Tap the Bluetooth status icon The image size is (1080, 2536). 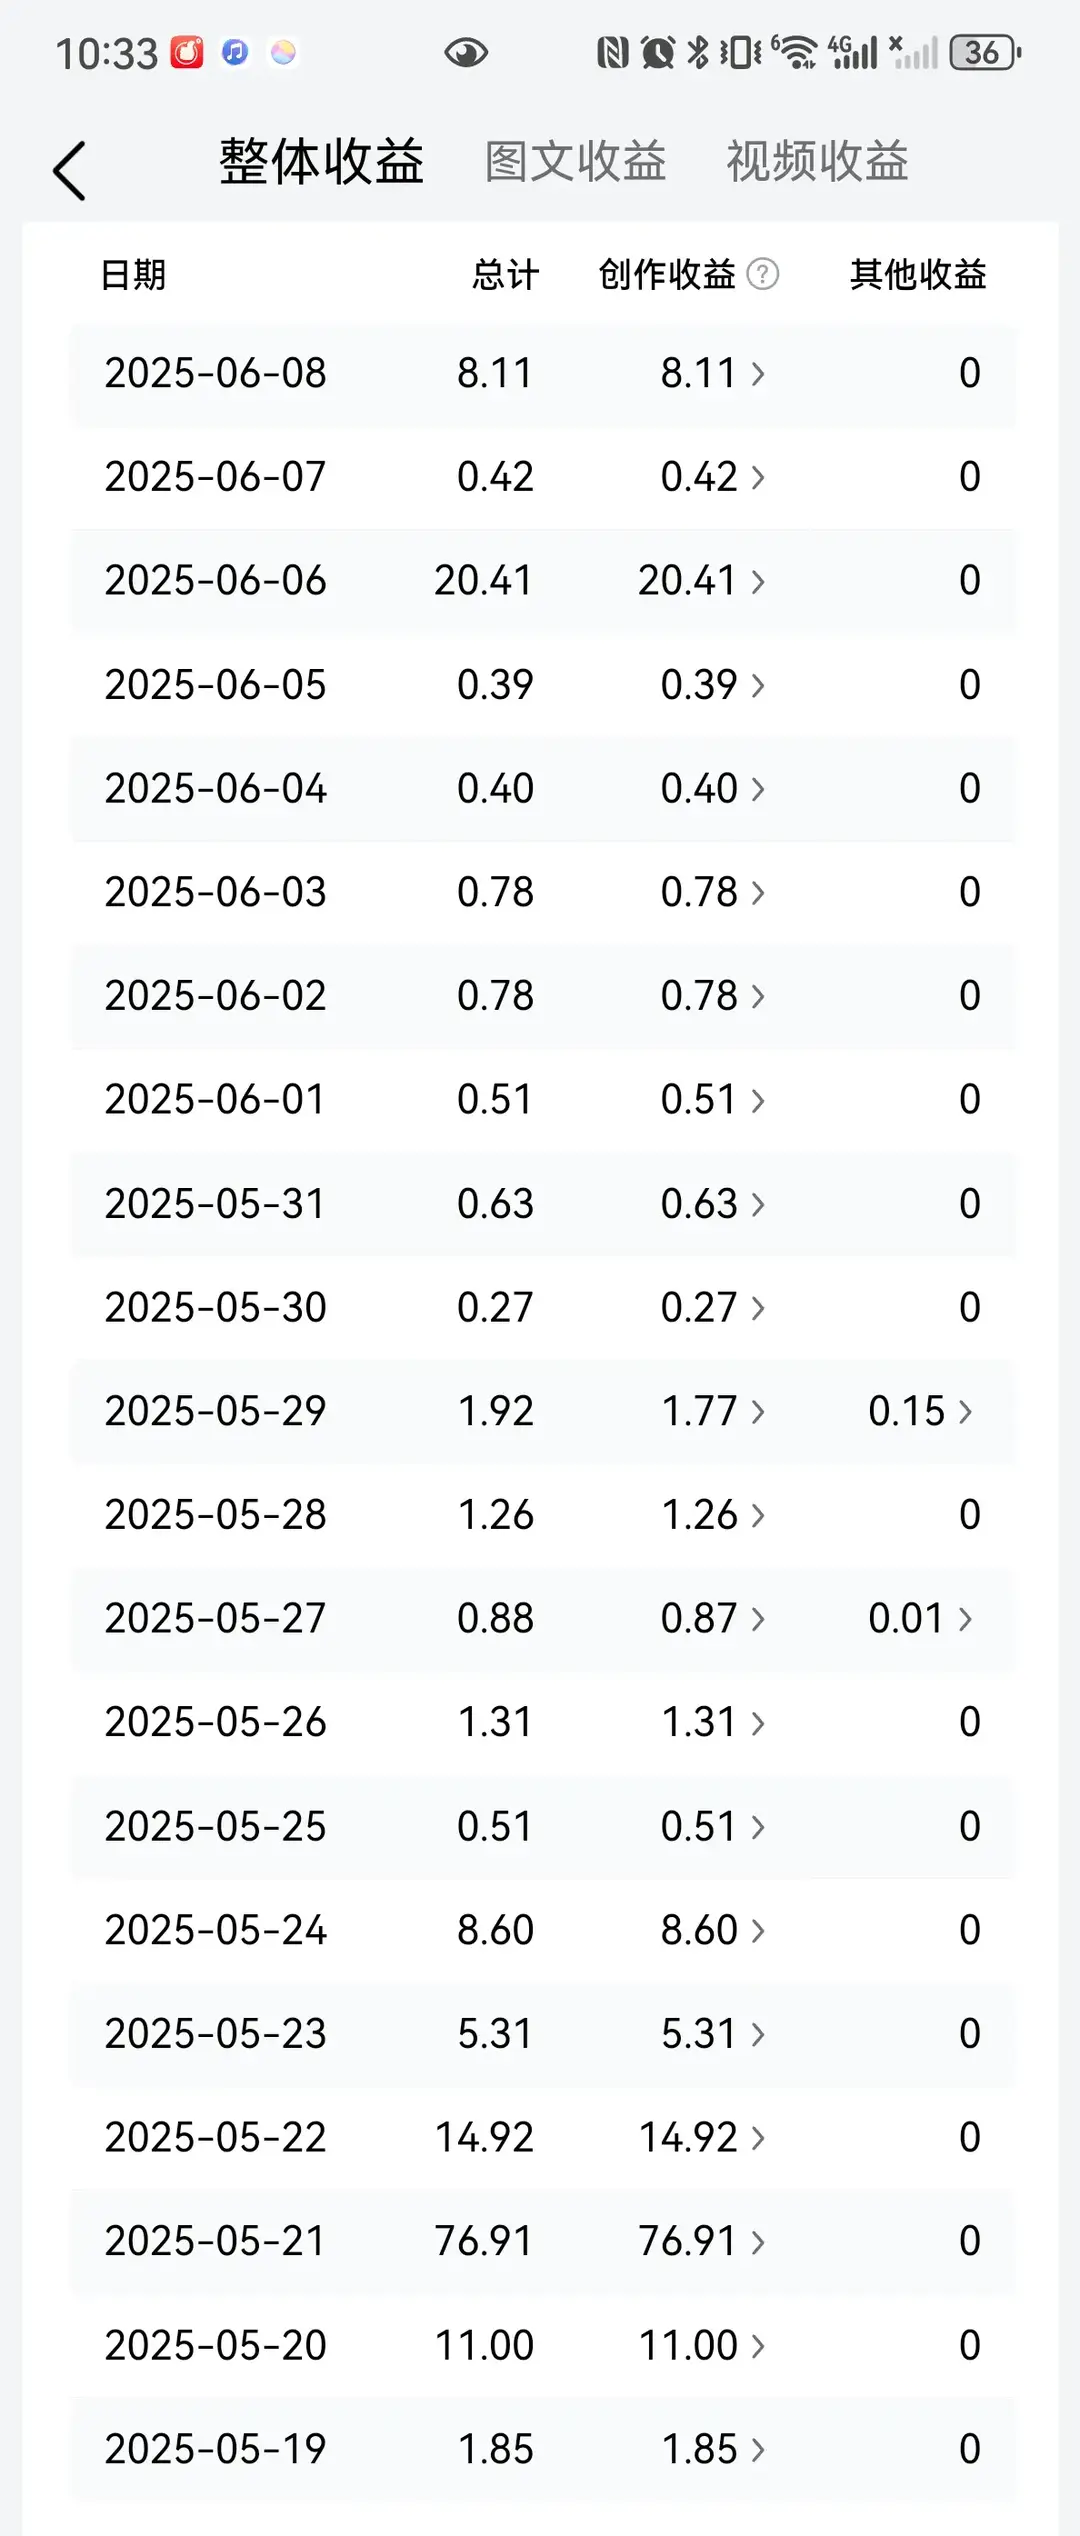tap(698, 52)
